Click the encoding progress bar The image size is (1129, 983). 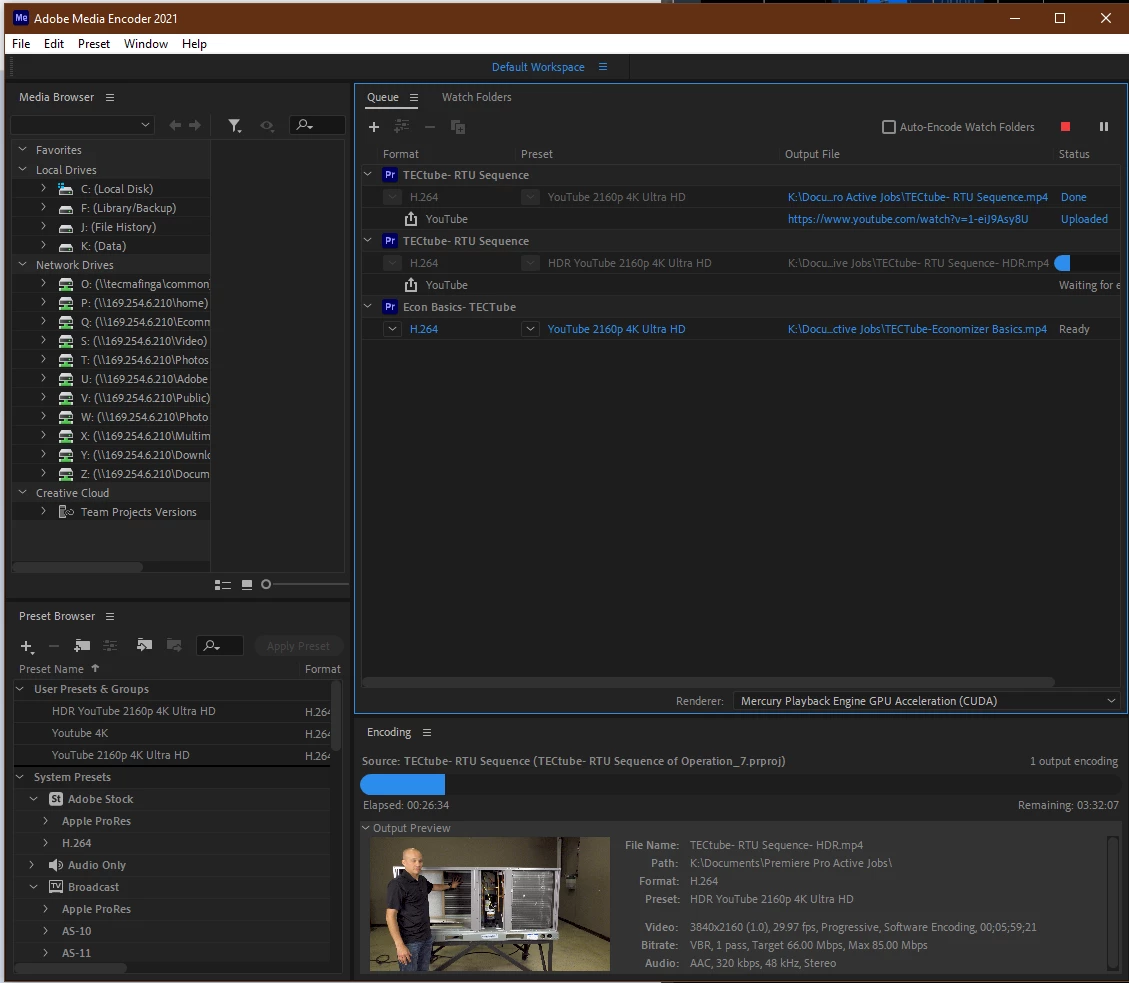(x=739, y=784)
